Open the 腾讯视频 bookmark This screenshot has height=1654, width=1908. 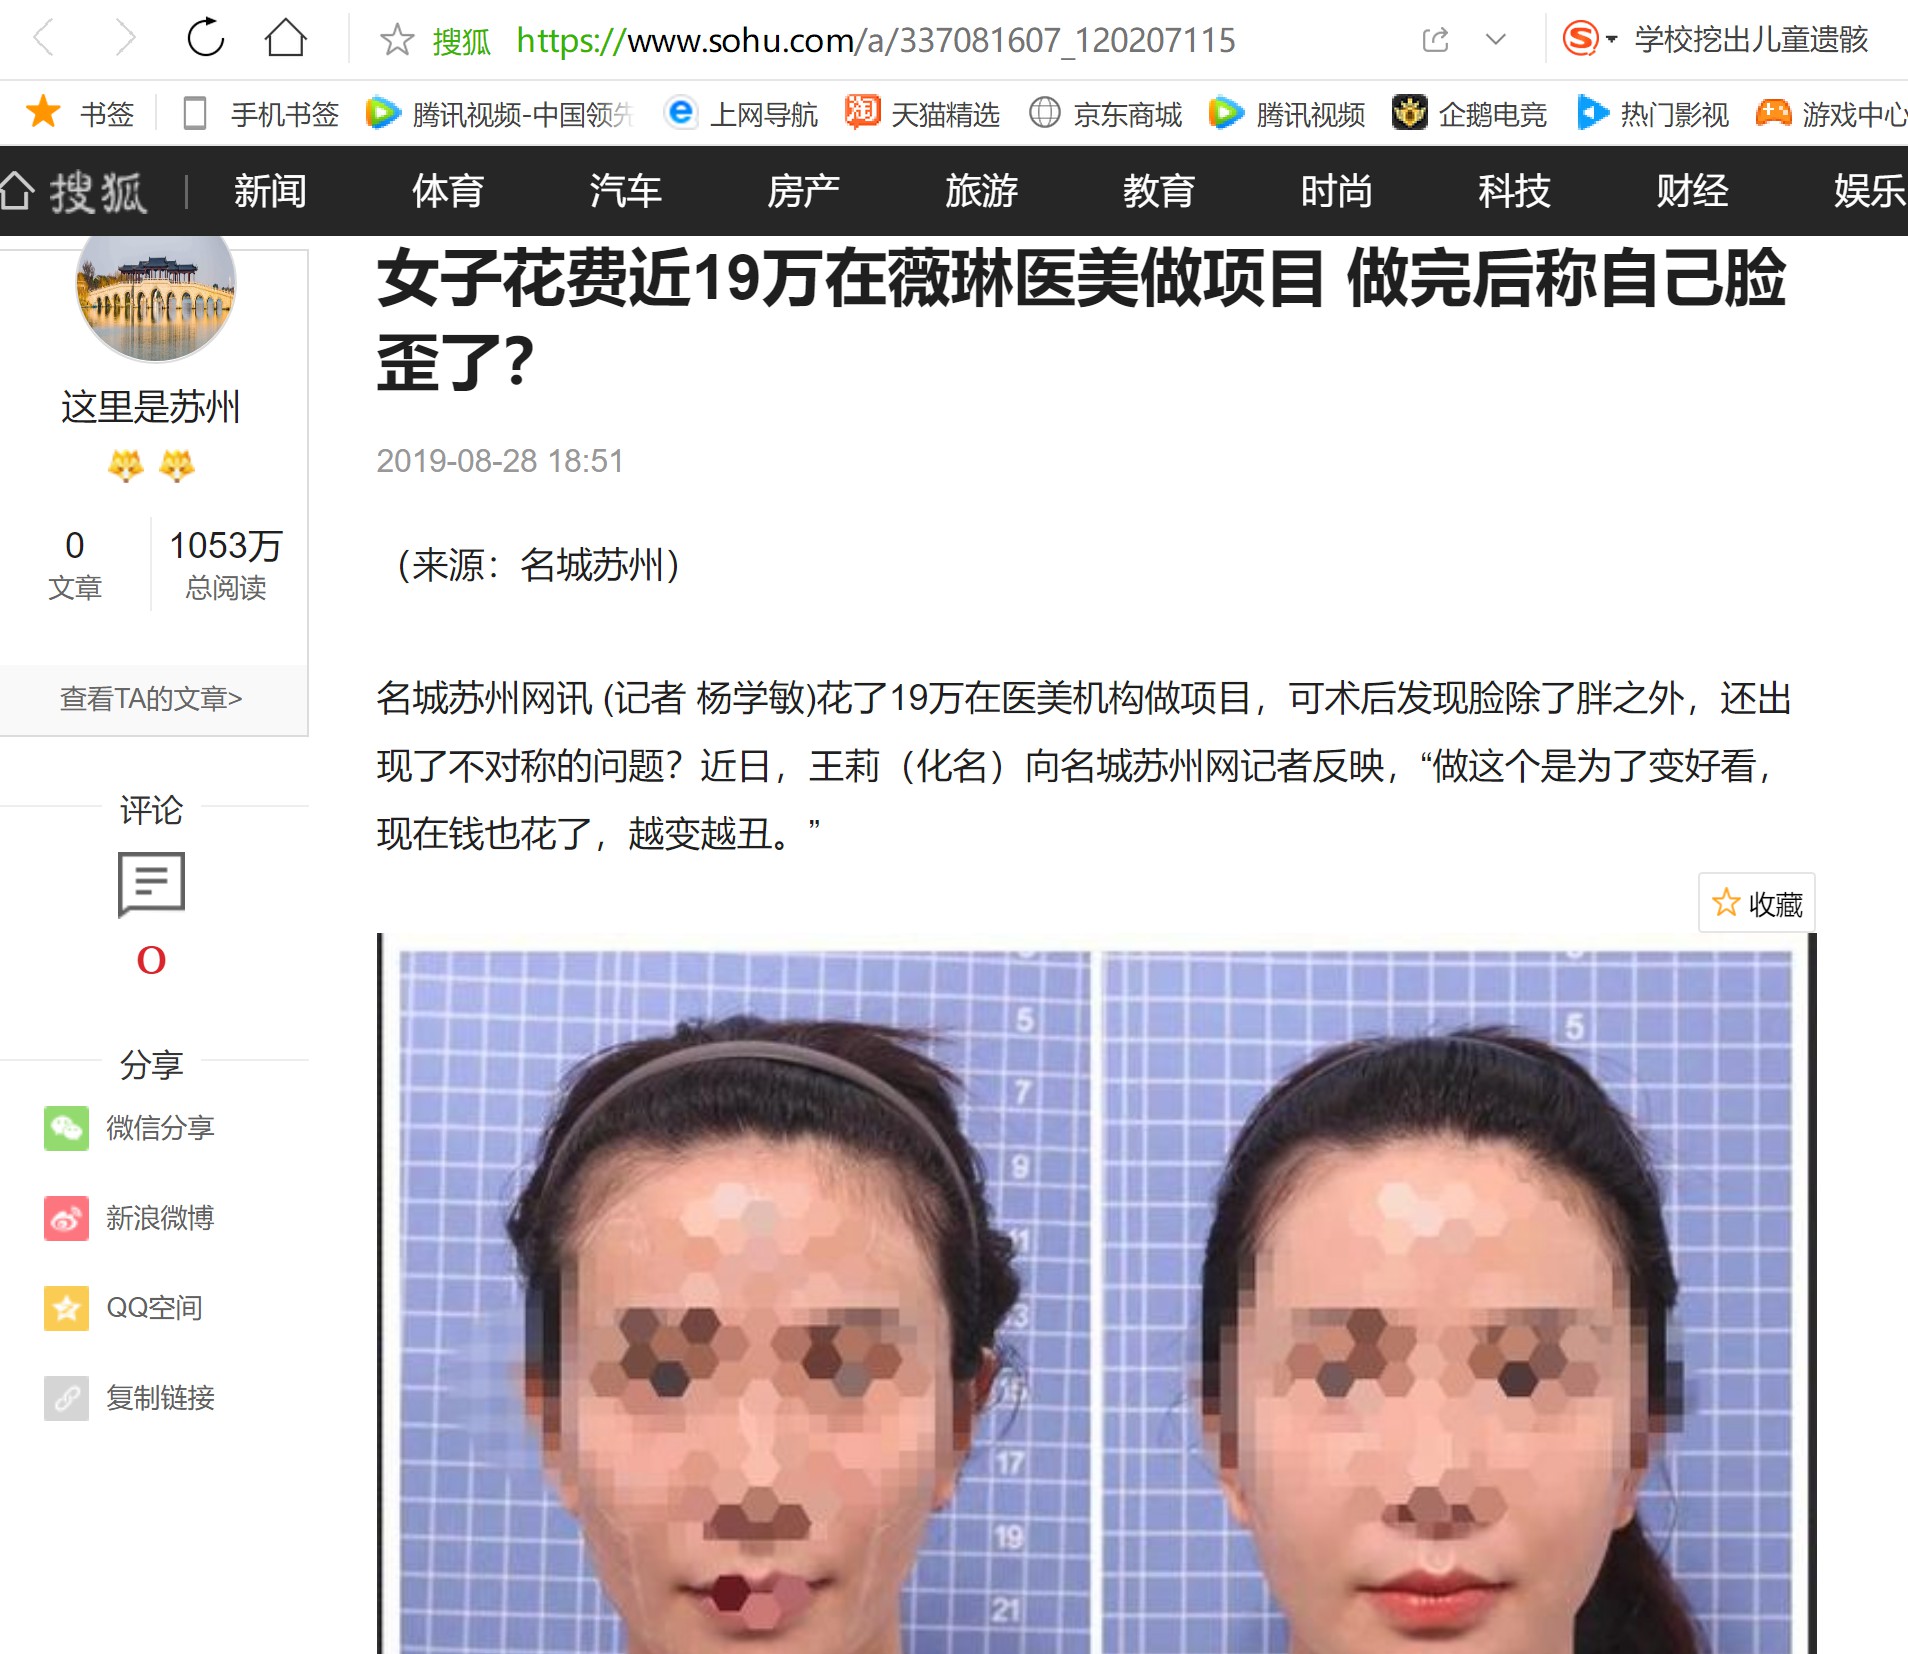tap(1287, 114)
